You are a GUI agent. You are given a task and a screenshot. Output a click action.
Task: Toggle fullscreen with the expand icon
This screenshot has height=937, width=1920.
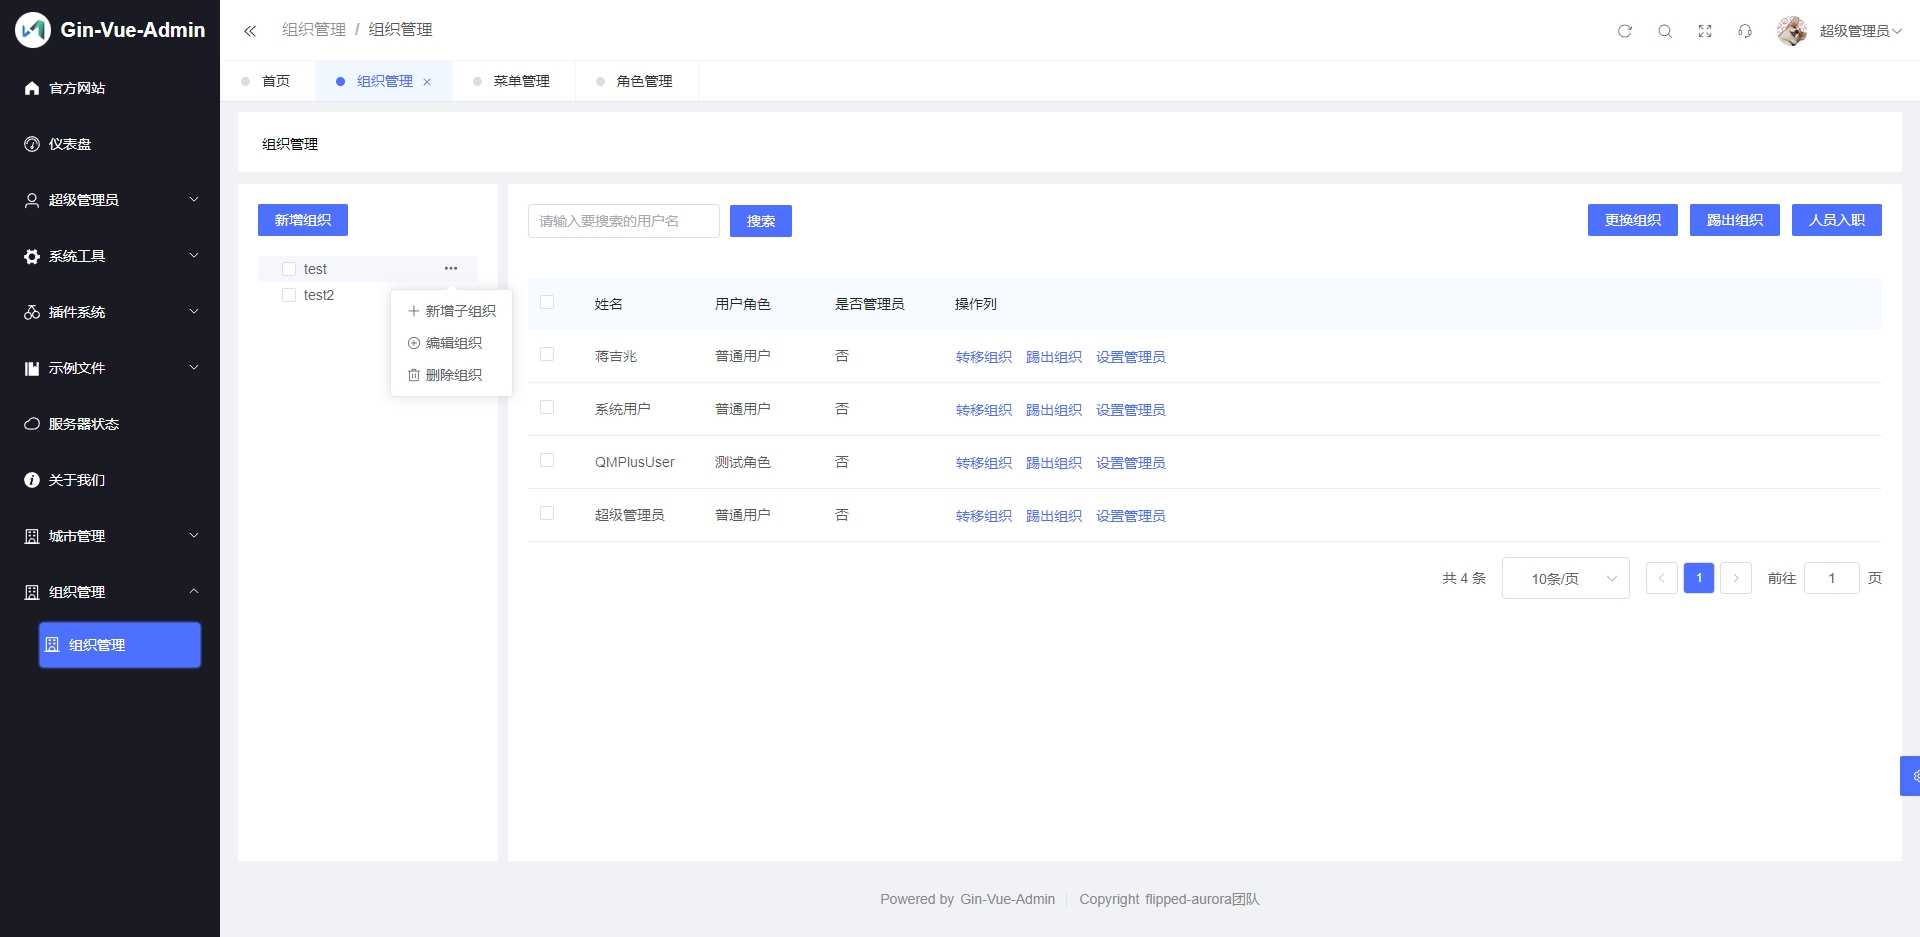click(1705, 31)
